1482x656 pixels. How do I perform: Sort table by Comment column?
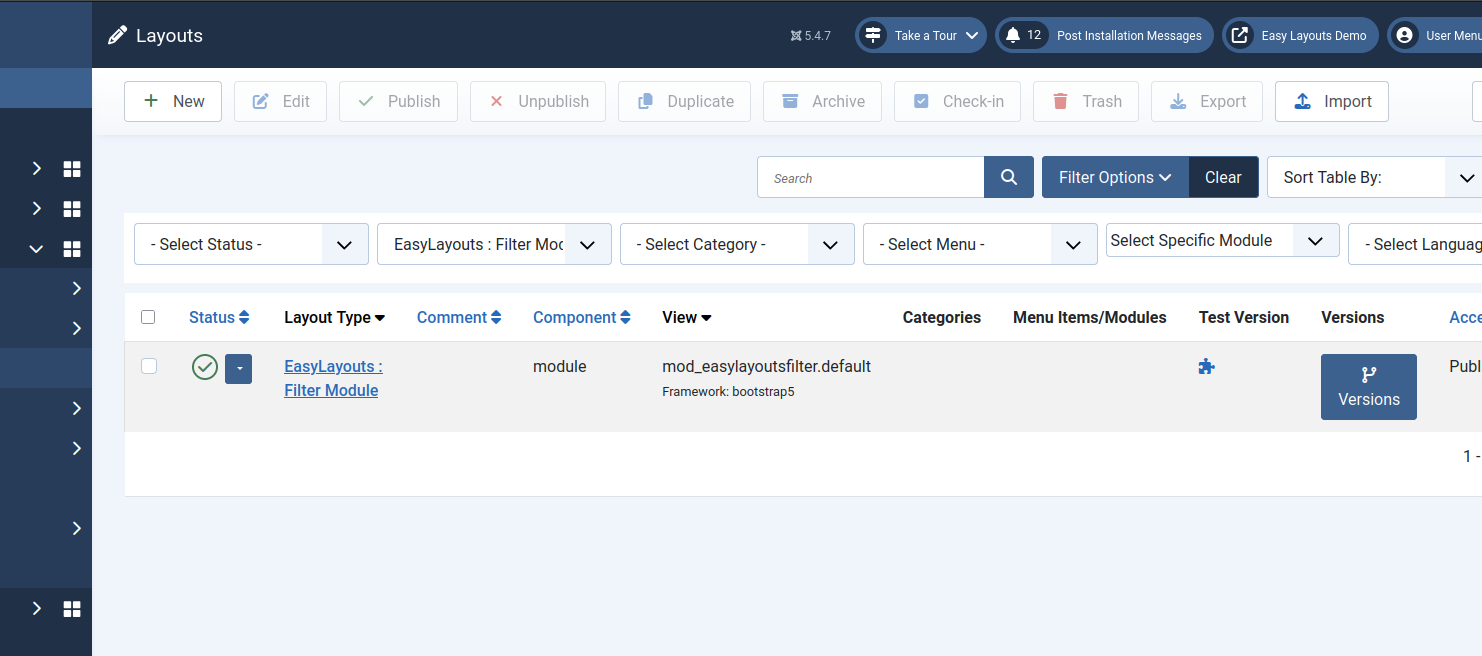click(459, 317)
